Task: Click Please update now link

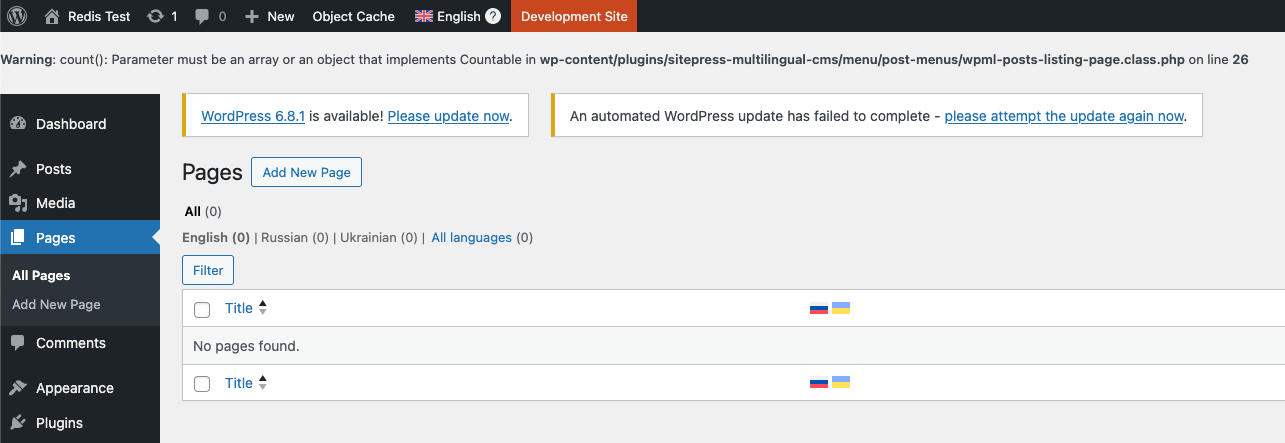Action: 449,116
